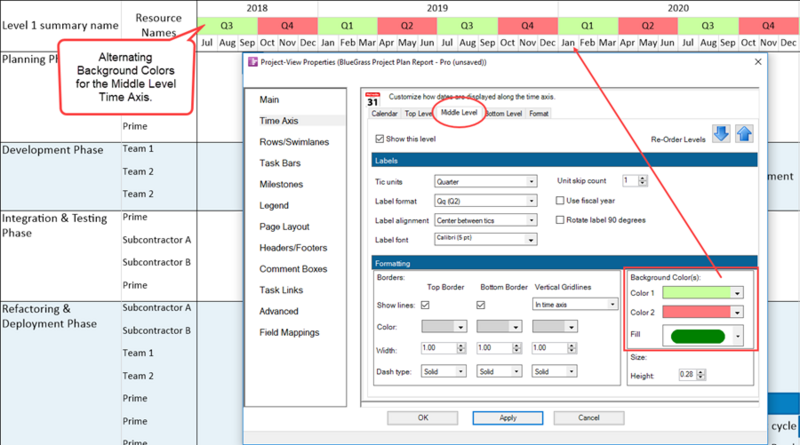The width and height of the screenshot is (800, 445).
Task: Close the Project-View Properties dialog
Action: [x=758, y=62]
